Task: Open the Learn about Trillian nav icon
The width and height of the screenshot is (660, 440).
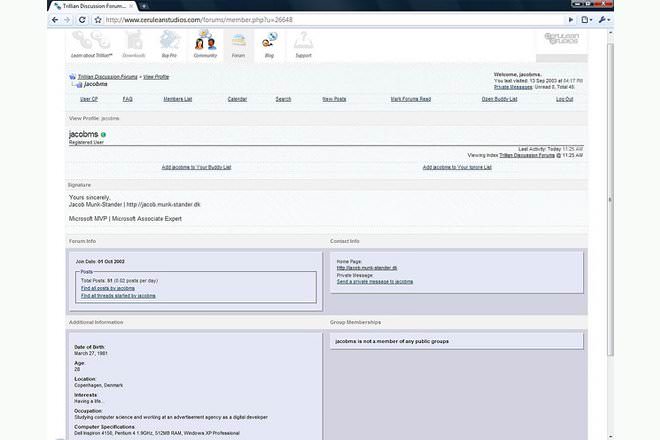Action: click(x=91, y=45)
